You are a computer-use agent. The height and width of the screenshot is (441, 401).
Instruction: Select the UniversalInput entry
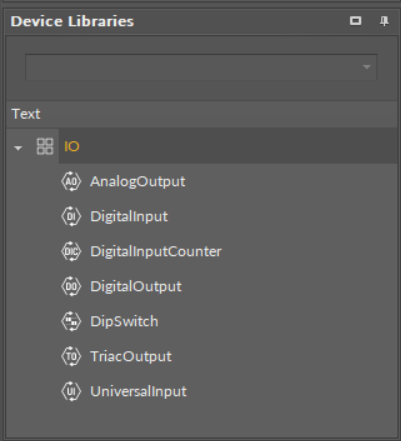[138, 392]
